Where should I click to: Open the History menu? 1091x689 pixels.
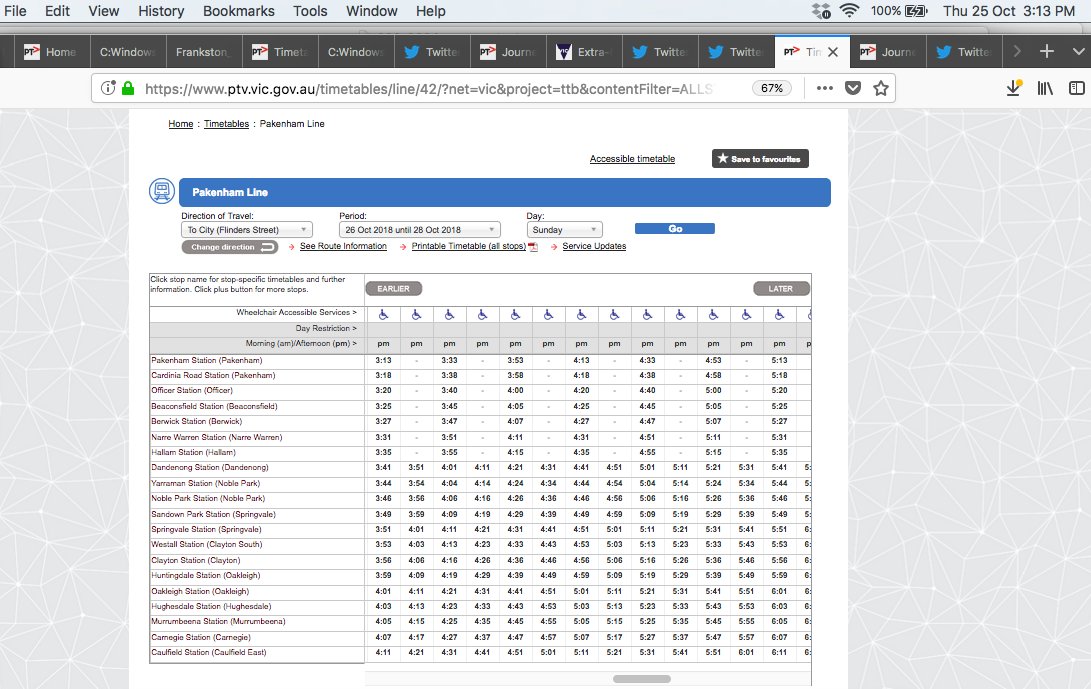[x=161, y=11]
